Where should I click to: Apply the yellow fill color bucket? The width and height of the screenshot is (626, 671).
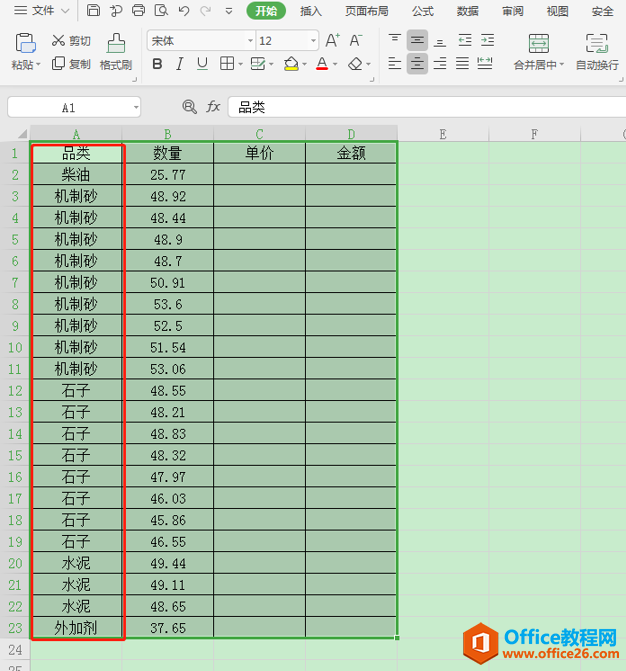click(x=291, y=64)
